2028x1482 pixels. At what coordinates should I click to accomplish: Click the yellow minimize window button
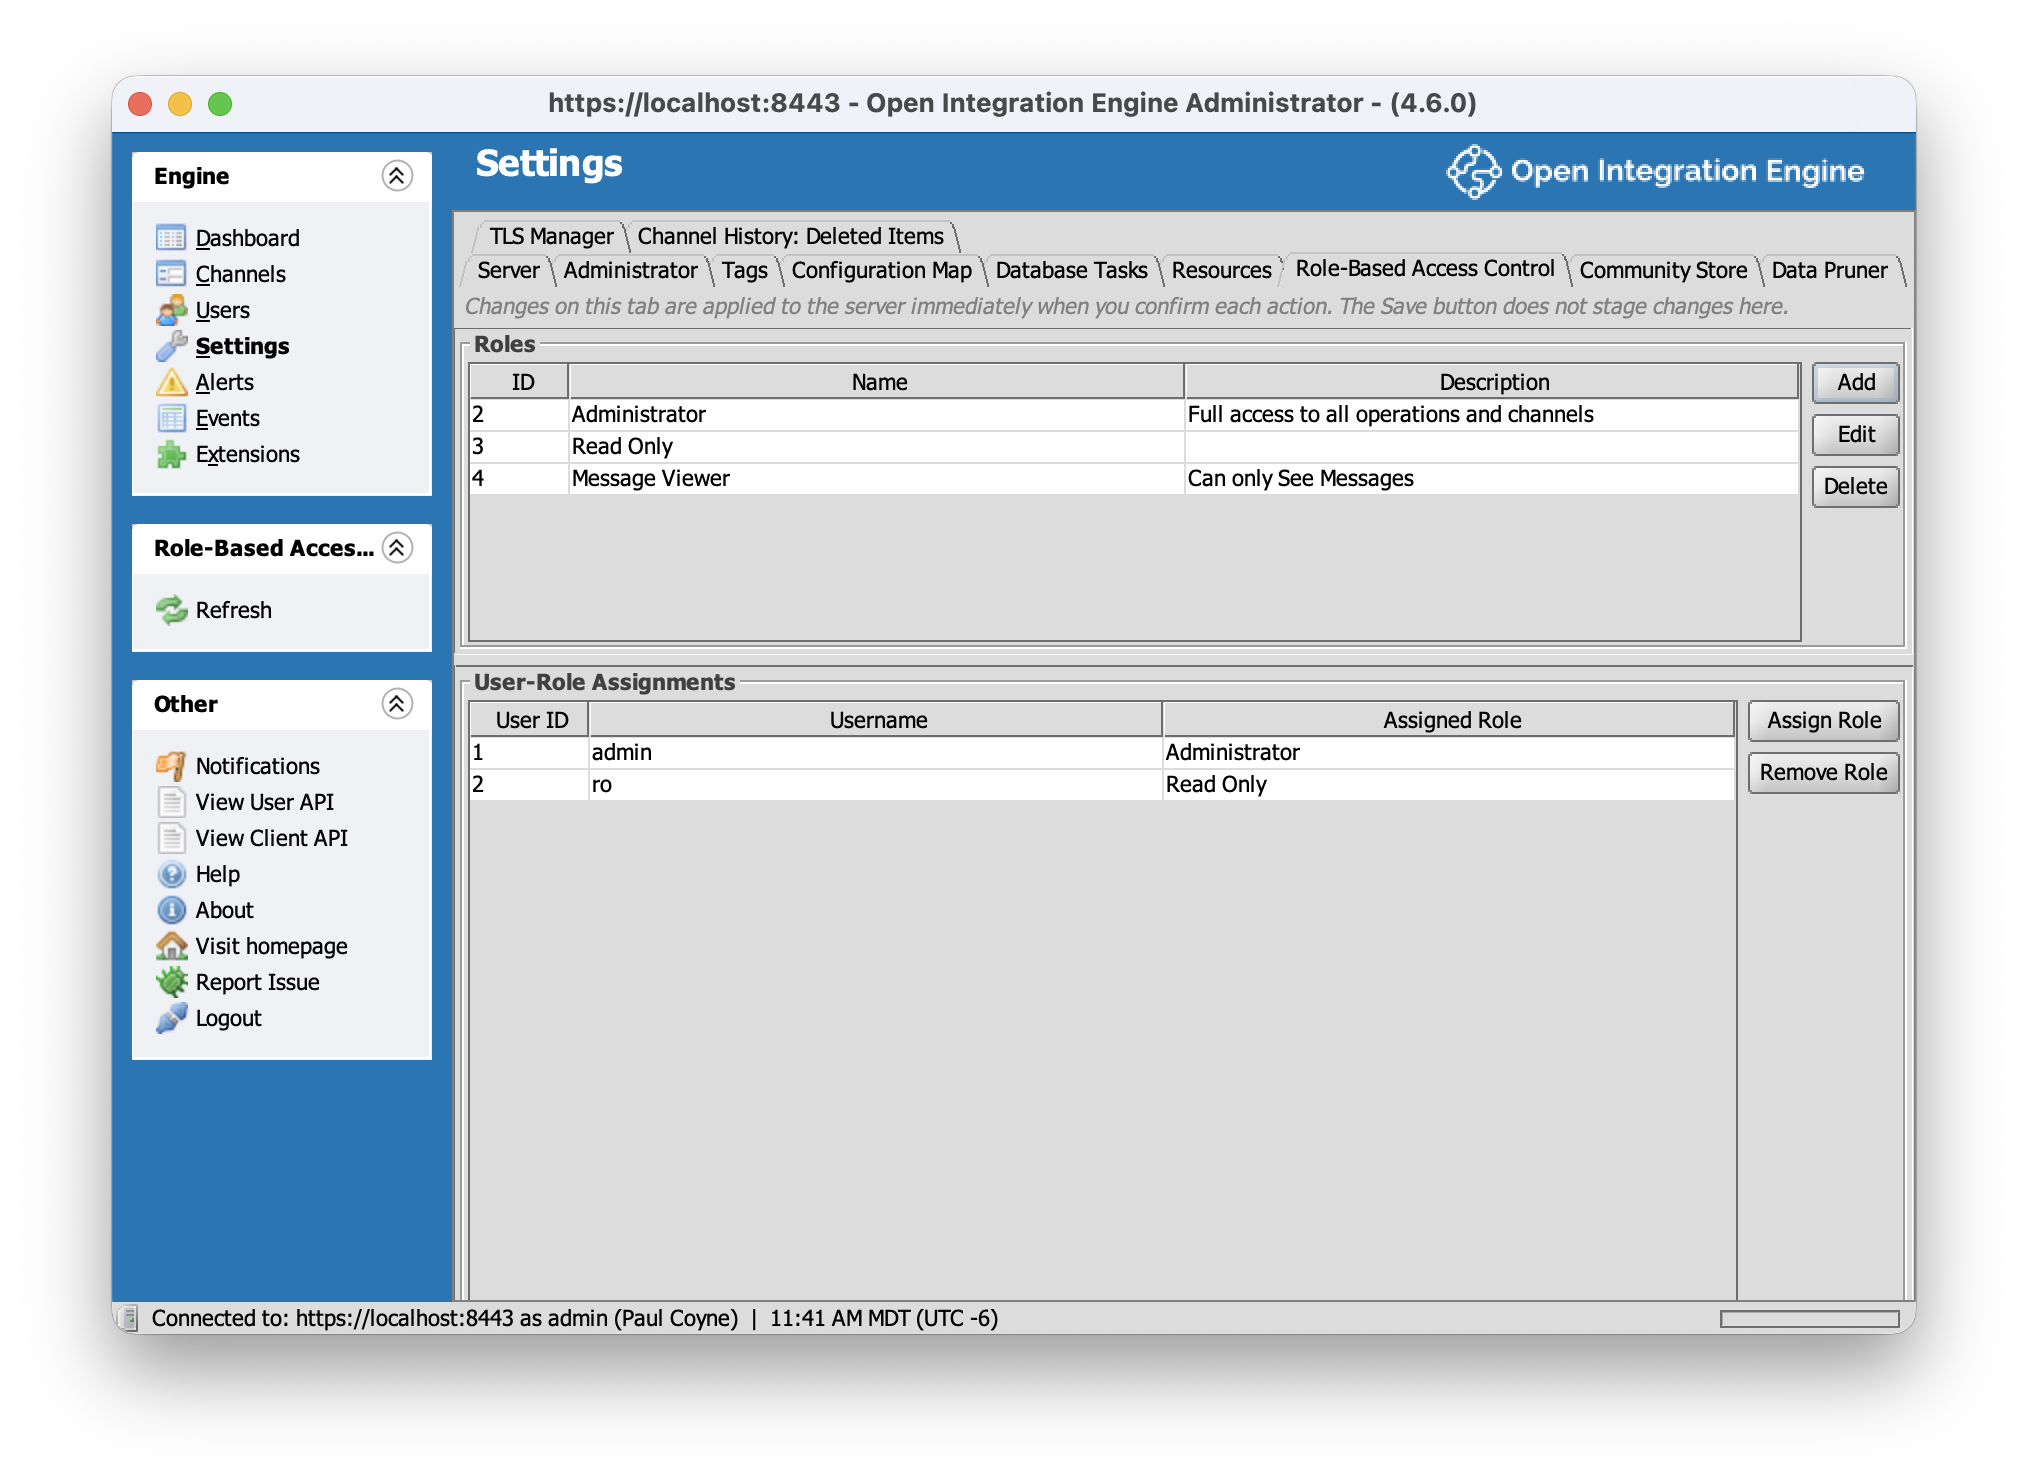180,104
